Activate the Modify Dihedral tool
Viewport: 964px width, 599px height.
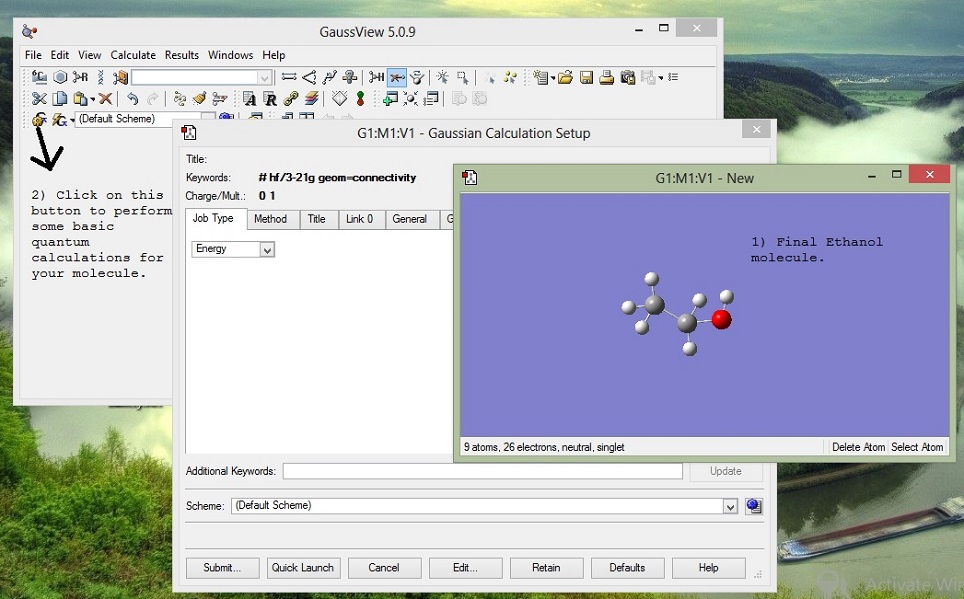330,77
